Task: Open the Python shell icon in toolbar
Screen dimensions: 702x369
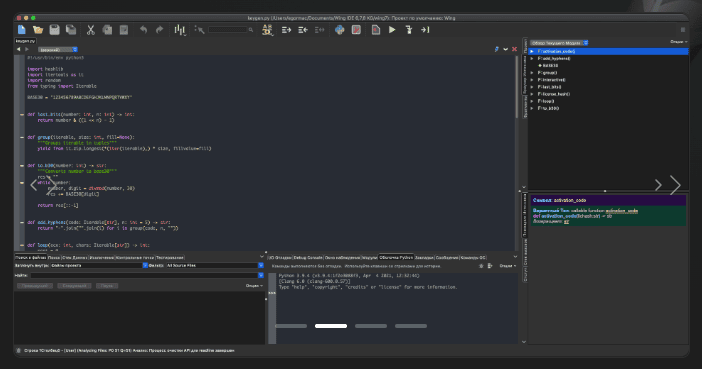Action: point(339,30)
